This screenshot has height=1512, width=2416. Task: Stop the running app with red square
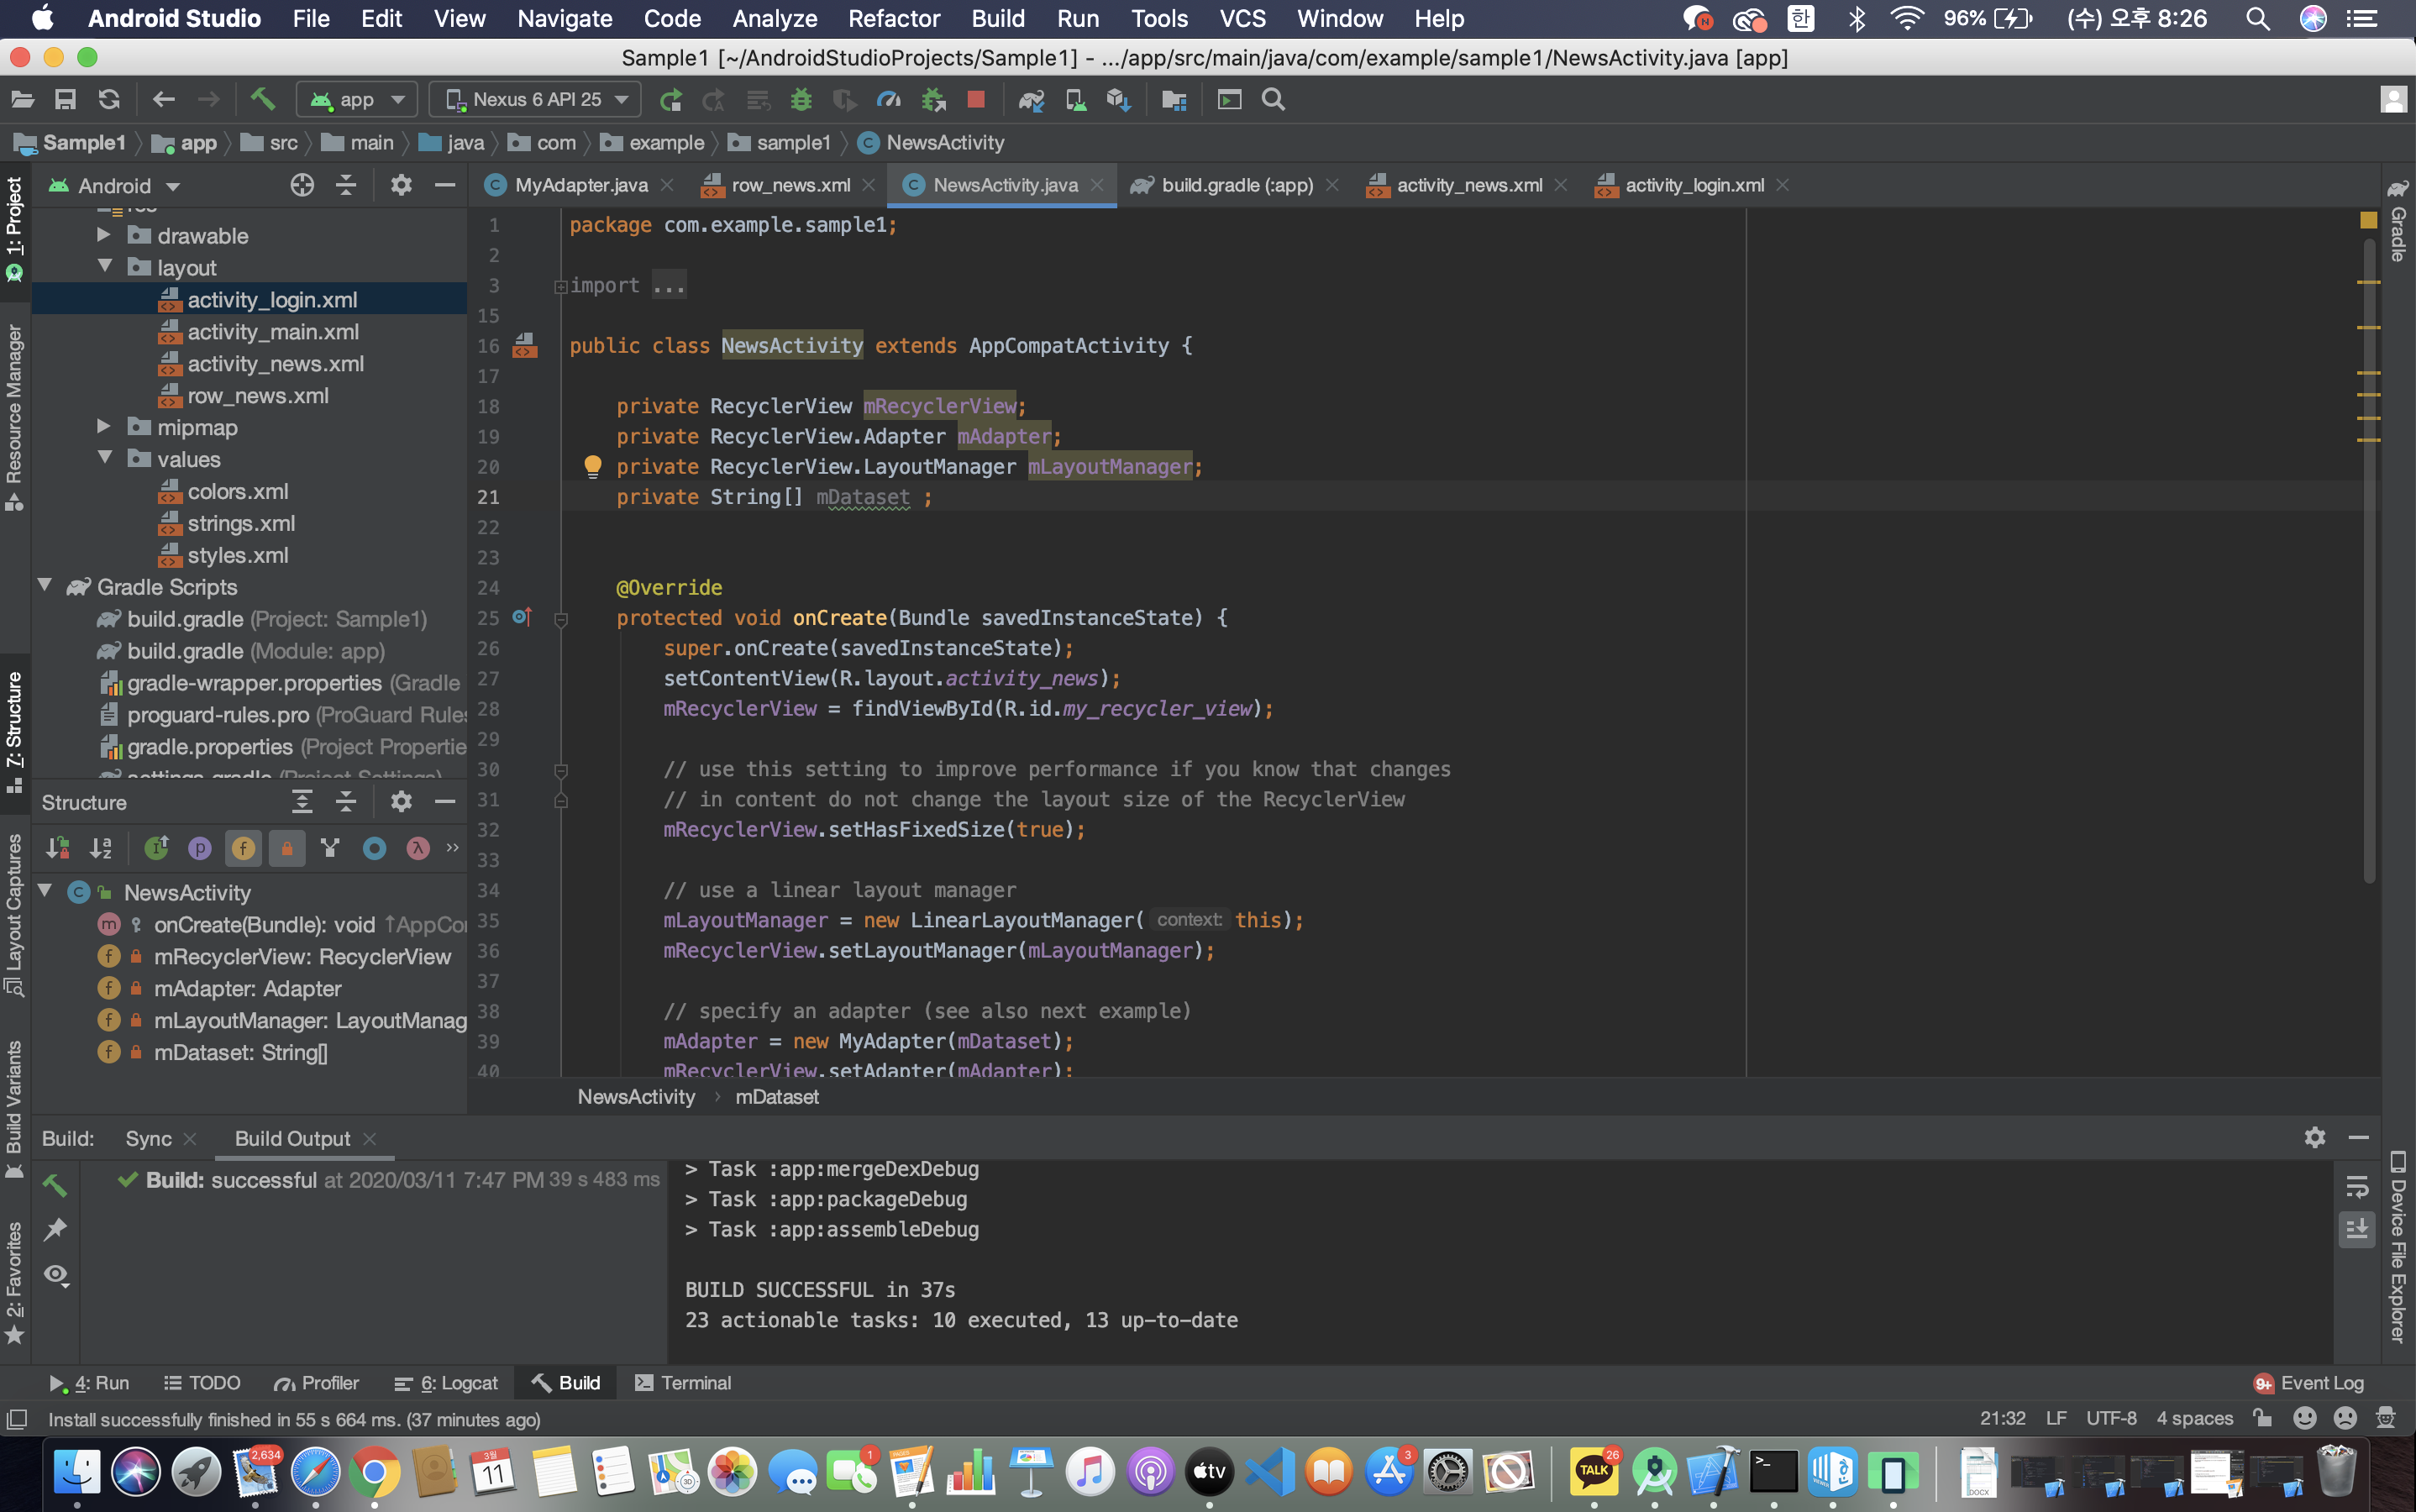point(976,99)
